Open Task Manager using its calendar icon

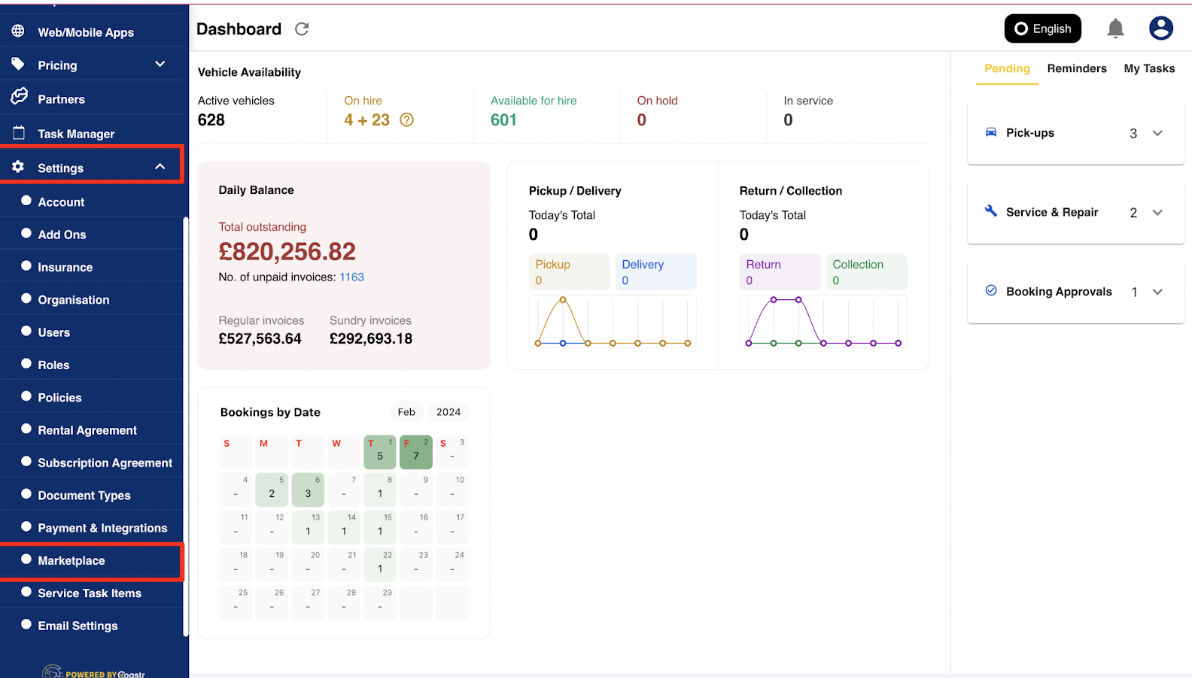[16, 132]
